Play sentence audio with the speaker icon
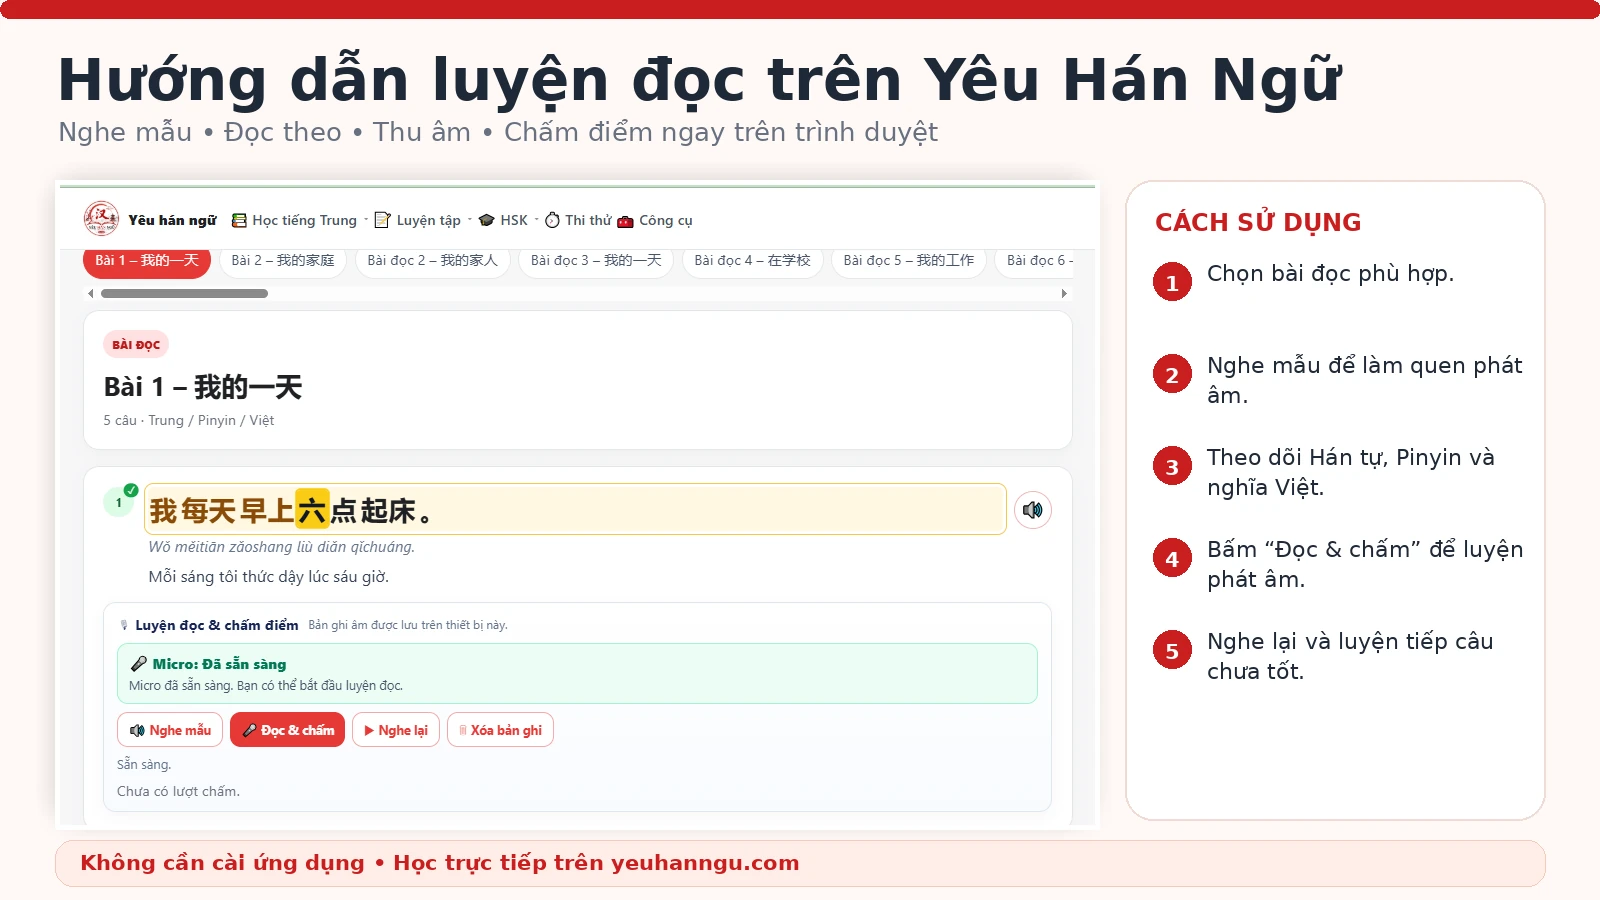The image size is (1600, 900). click(1033, 510)
